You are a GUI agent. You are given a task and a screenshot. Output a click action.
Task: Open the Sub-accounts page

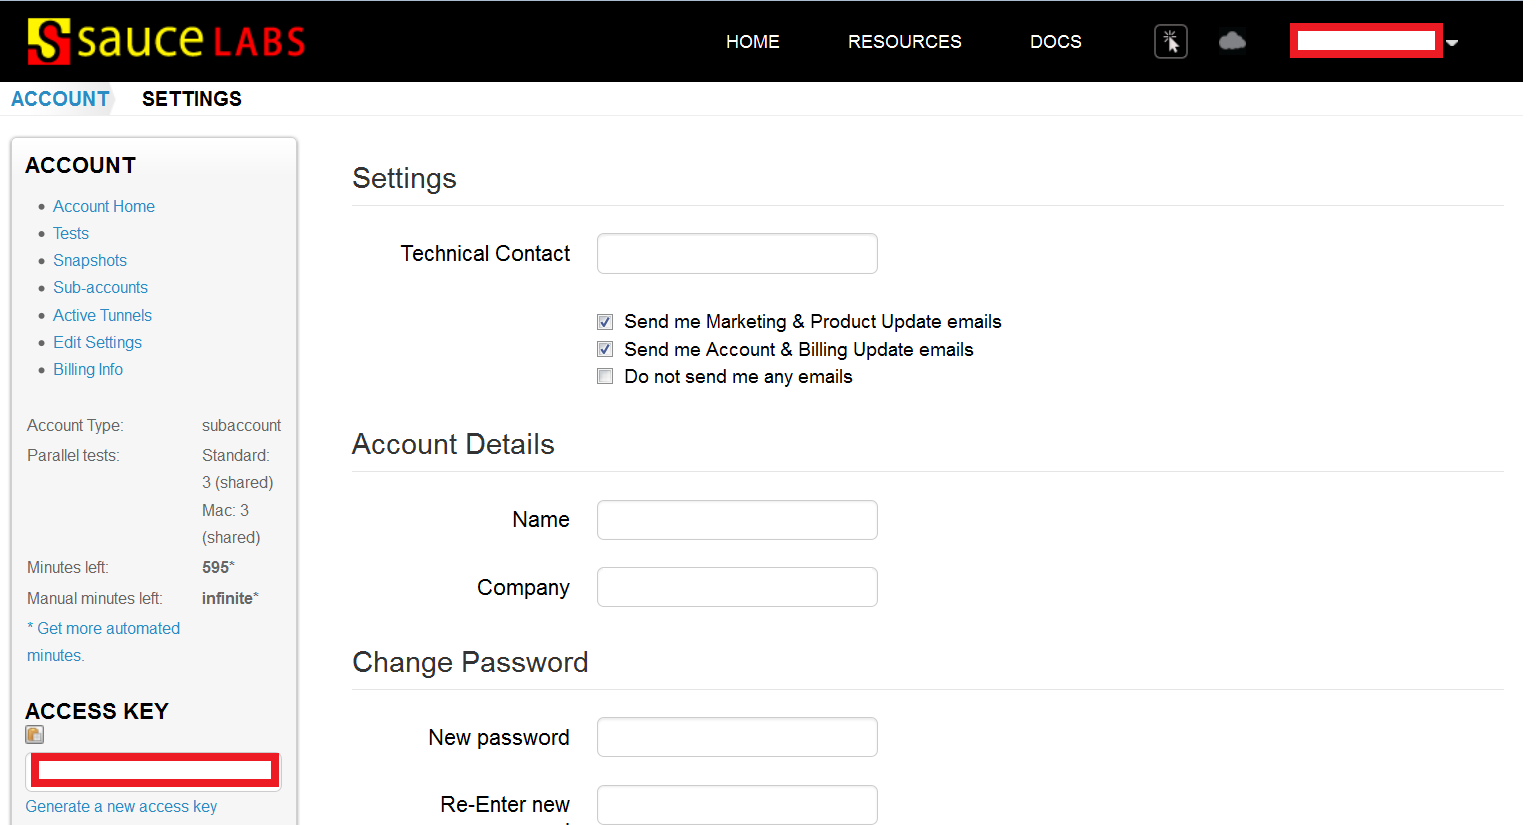click(x=100, y=287)
